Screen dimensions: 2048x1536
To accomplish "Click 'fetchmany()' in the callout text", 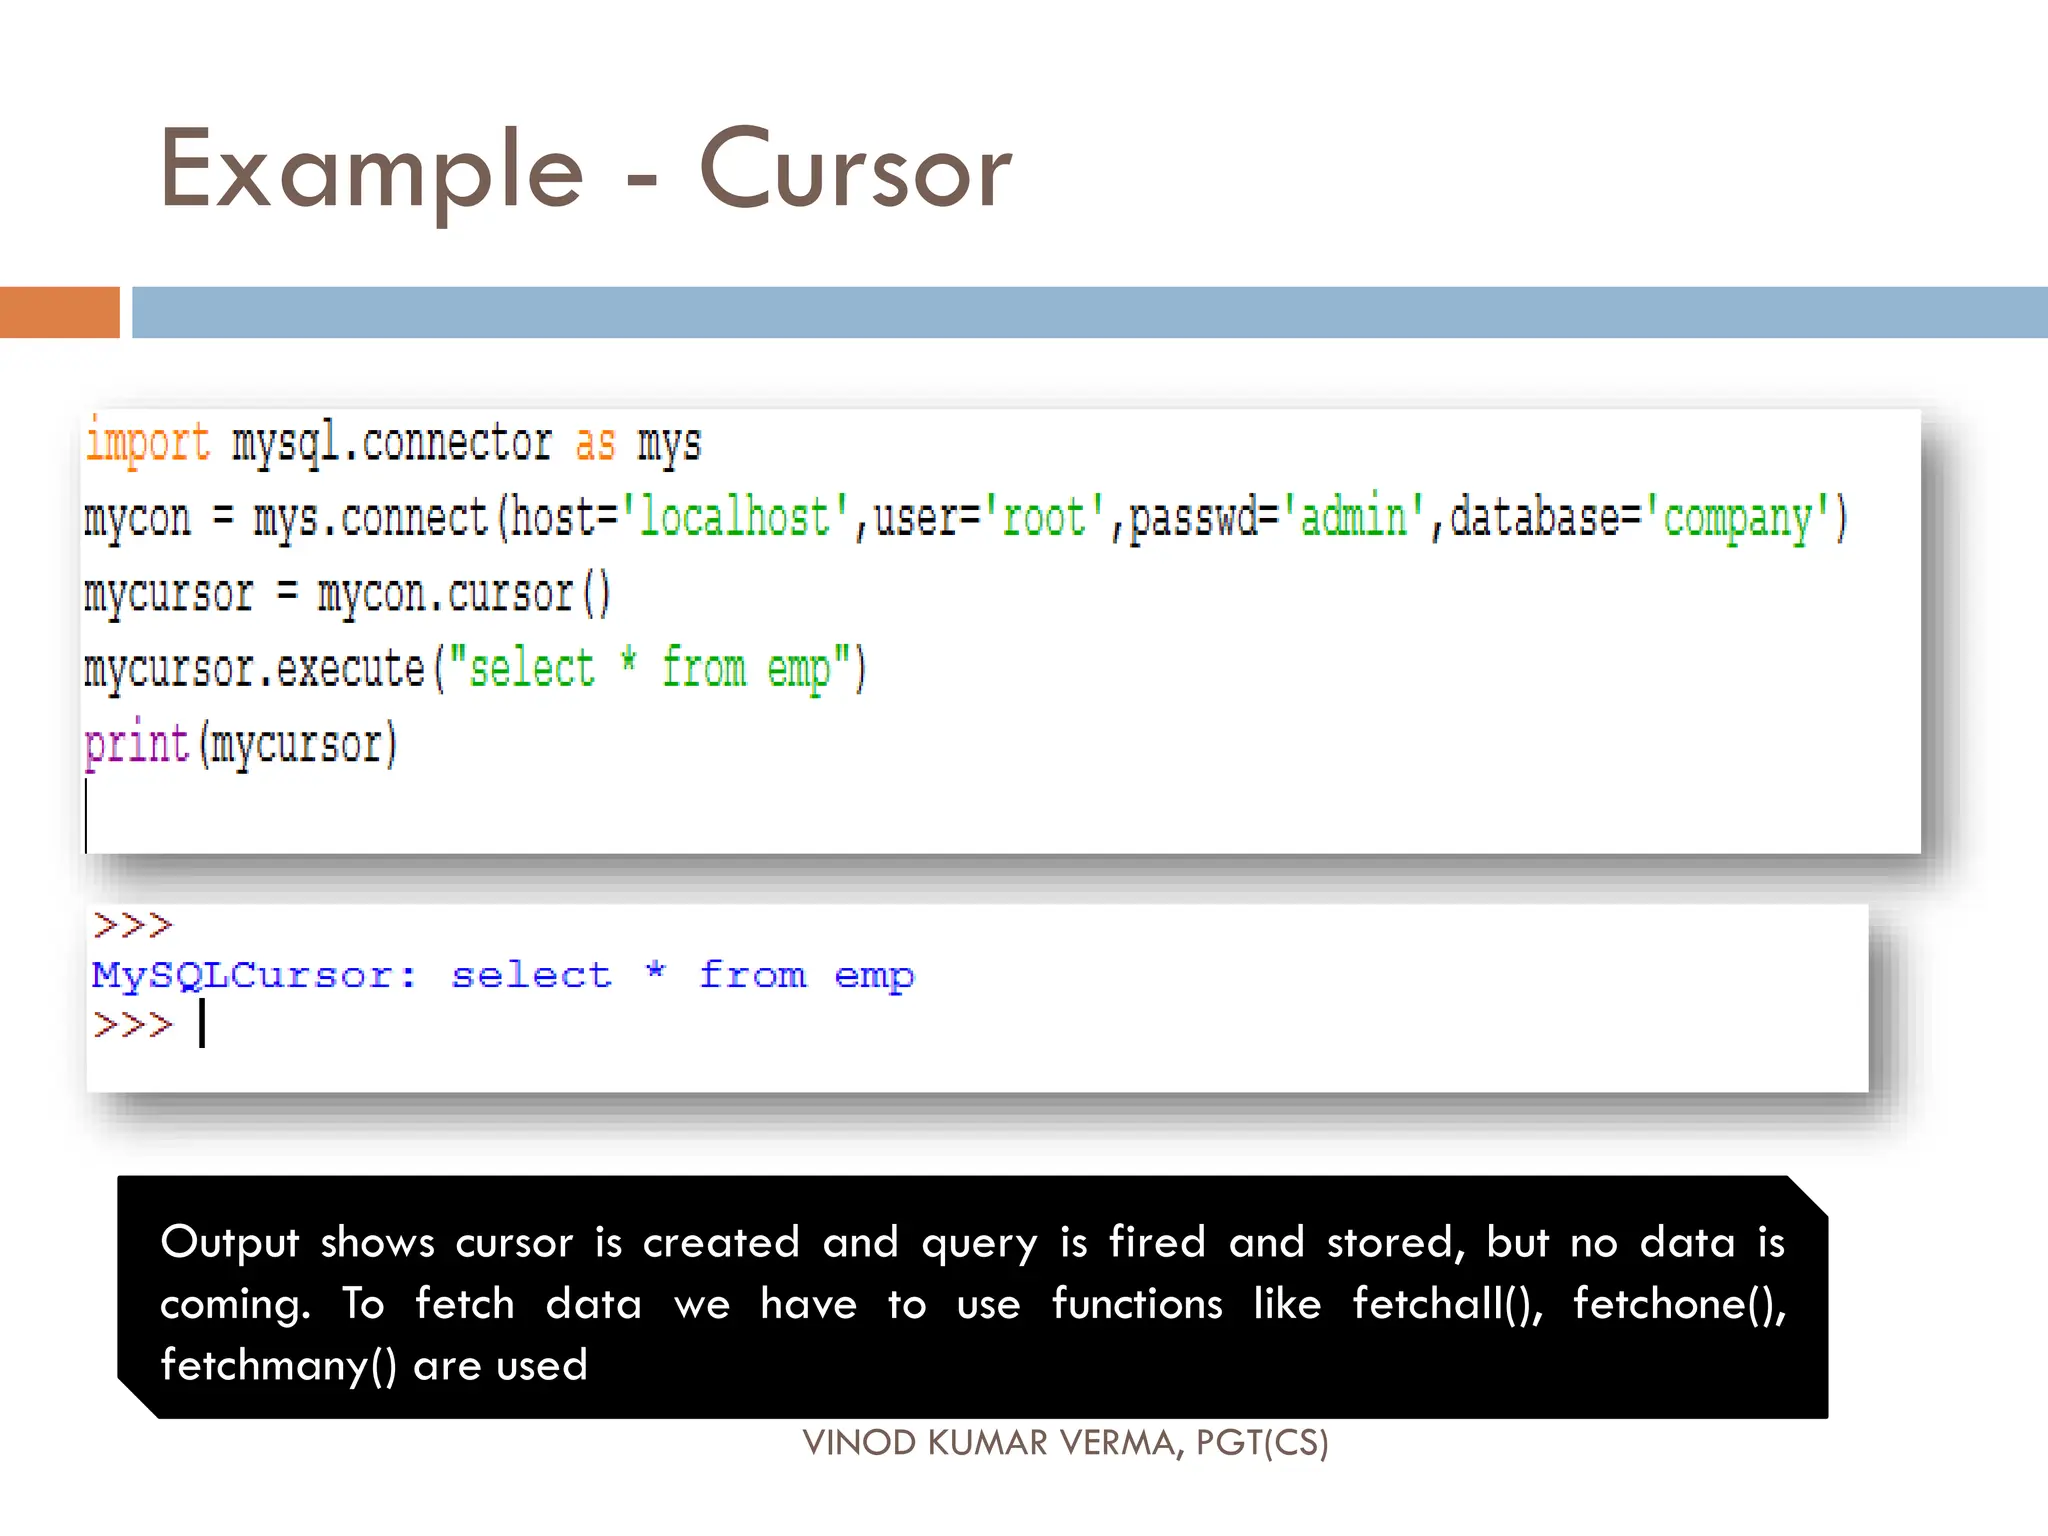I will coord(278,1366).
